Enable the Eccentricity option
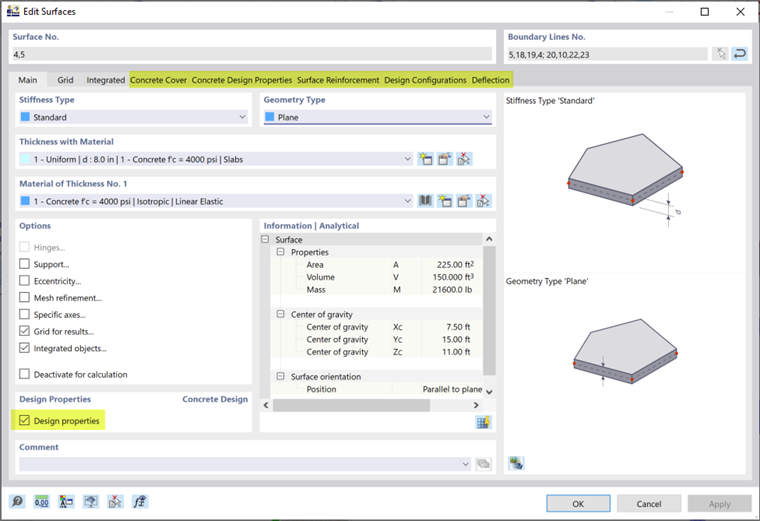 pyautogui.click(x=24, y=281)
